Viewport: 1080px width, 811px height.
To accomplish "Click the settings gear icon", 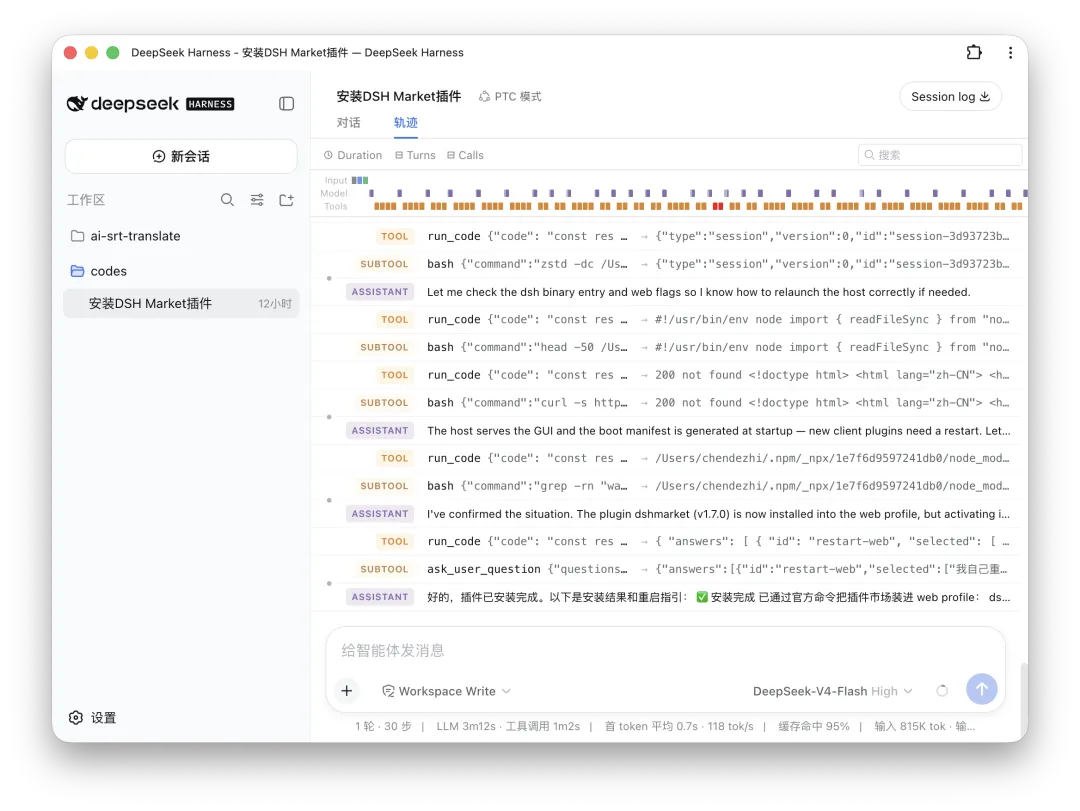I will click(x=76, y=717).
